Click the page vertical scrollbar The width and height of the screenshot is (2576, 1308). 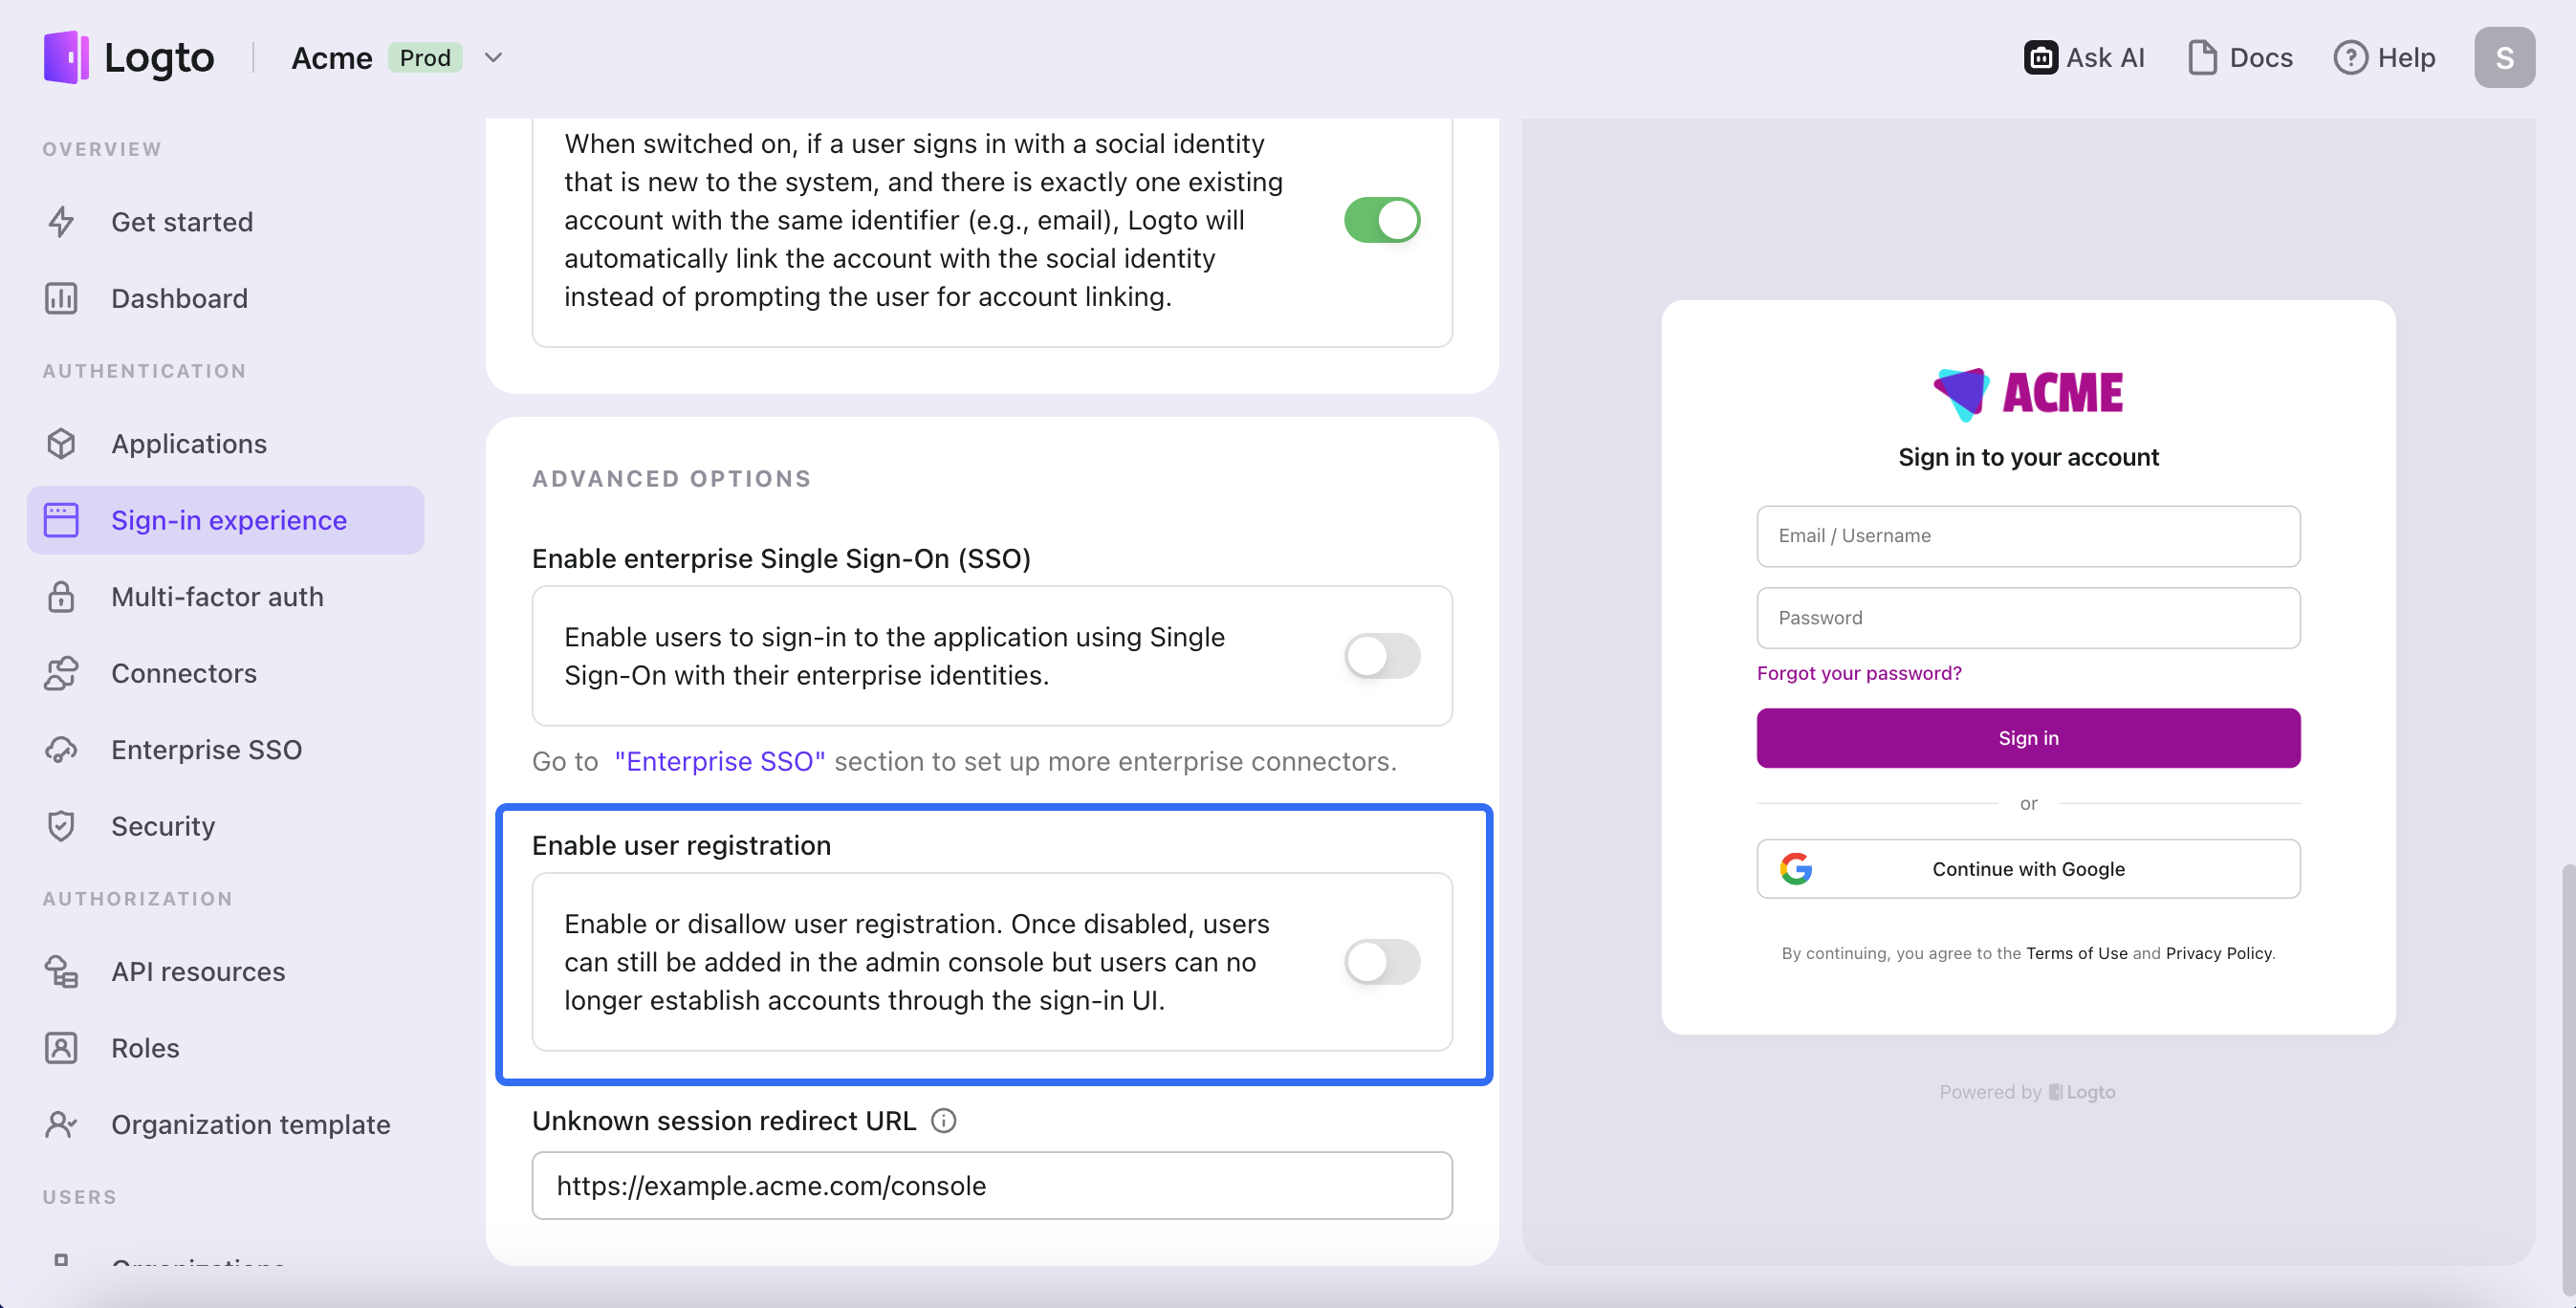tap(2569, 1080)
